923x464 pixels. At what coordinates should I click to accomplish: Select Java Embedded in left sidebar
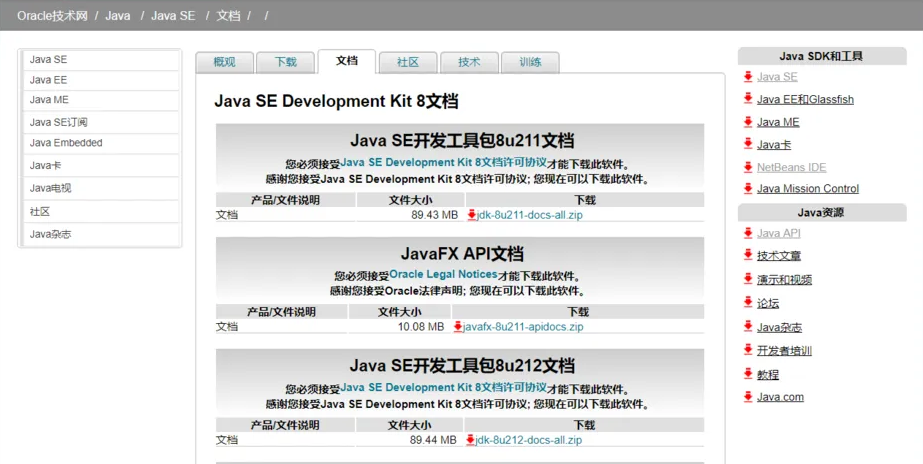click(66, 143)
